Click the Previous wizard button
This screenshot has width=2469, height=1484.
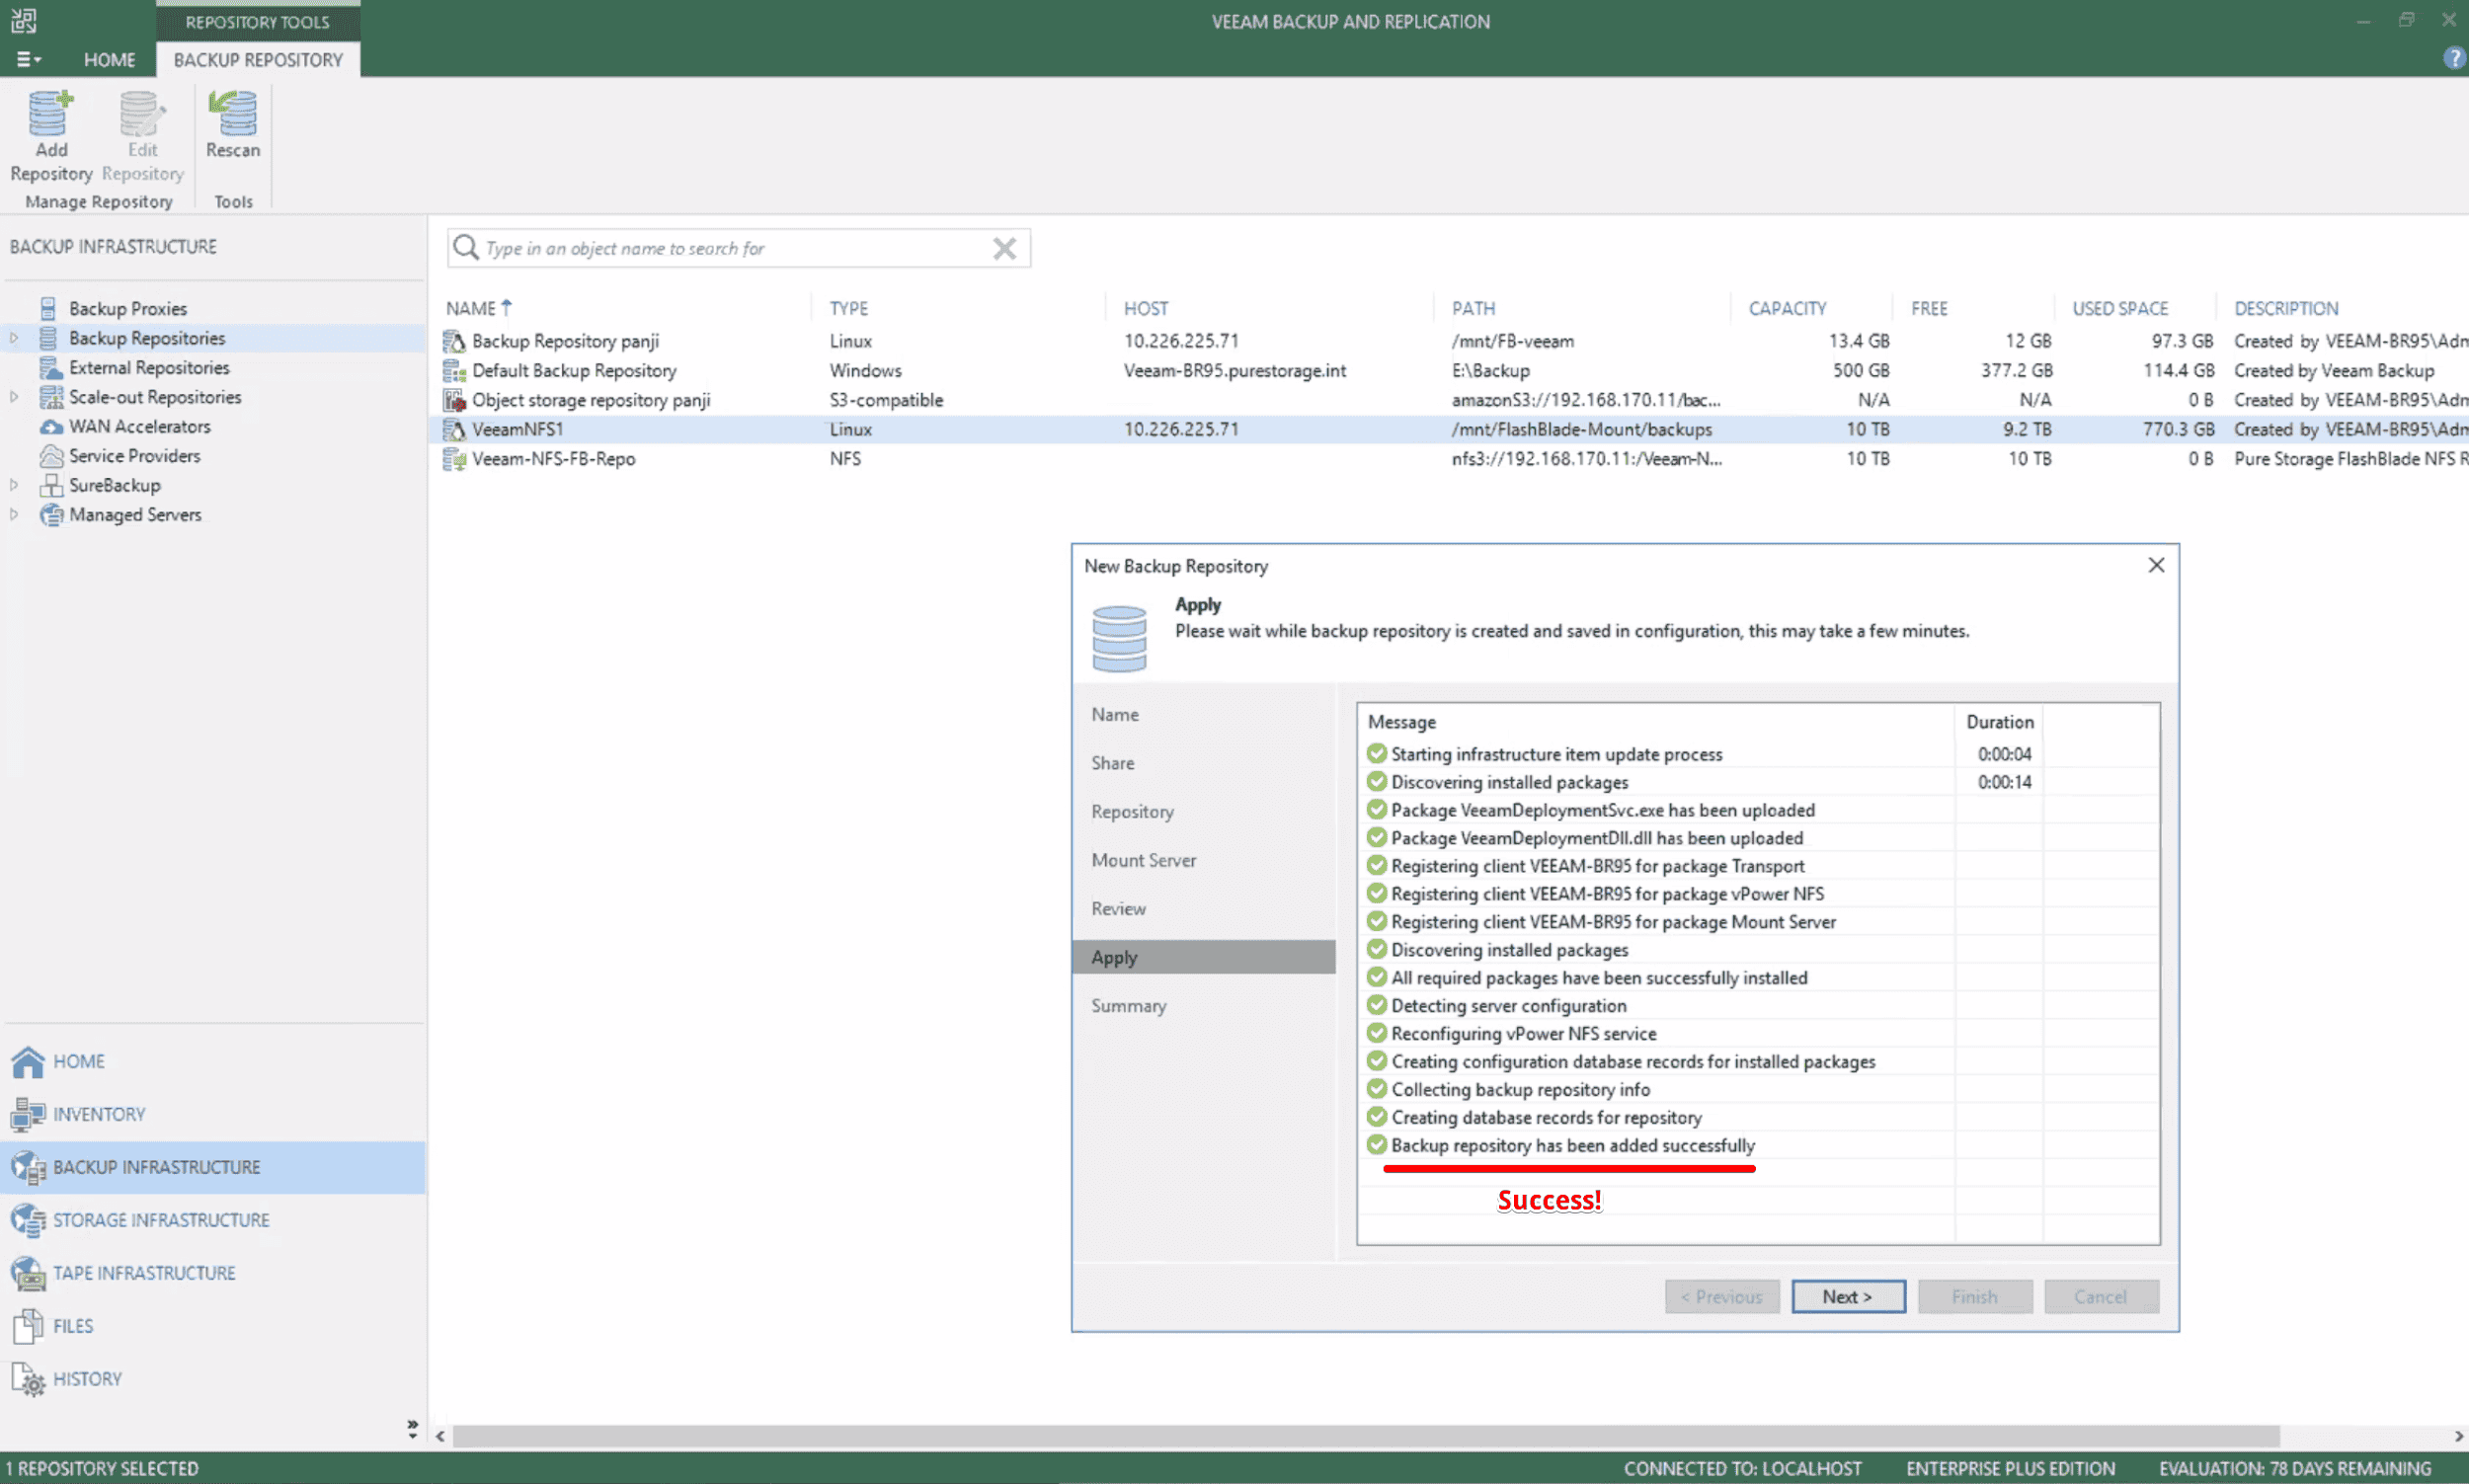tap(1721, 1296)
